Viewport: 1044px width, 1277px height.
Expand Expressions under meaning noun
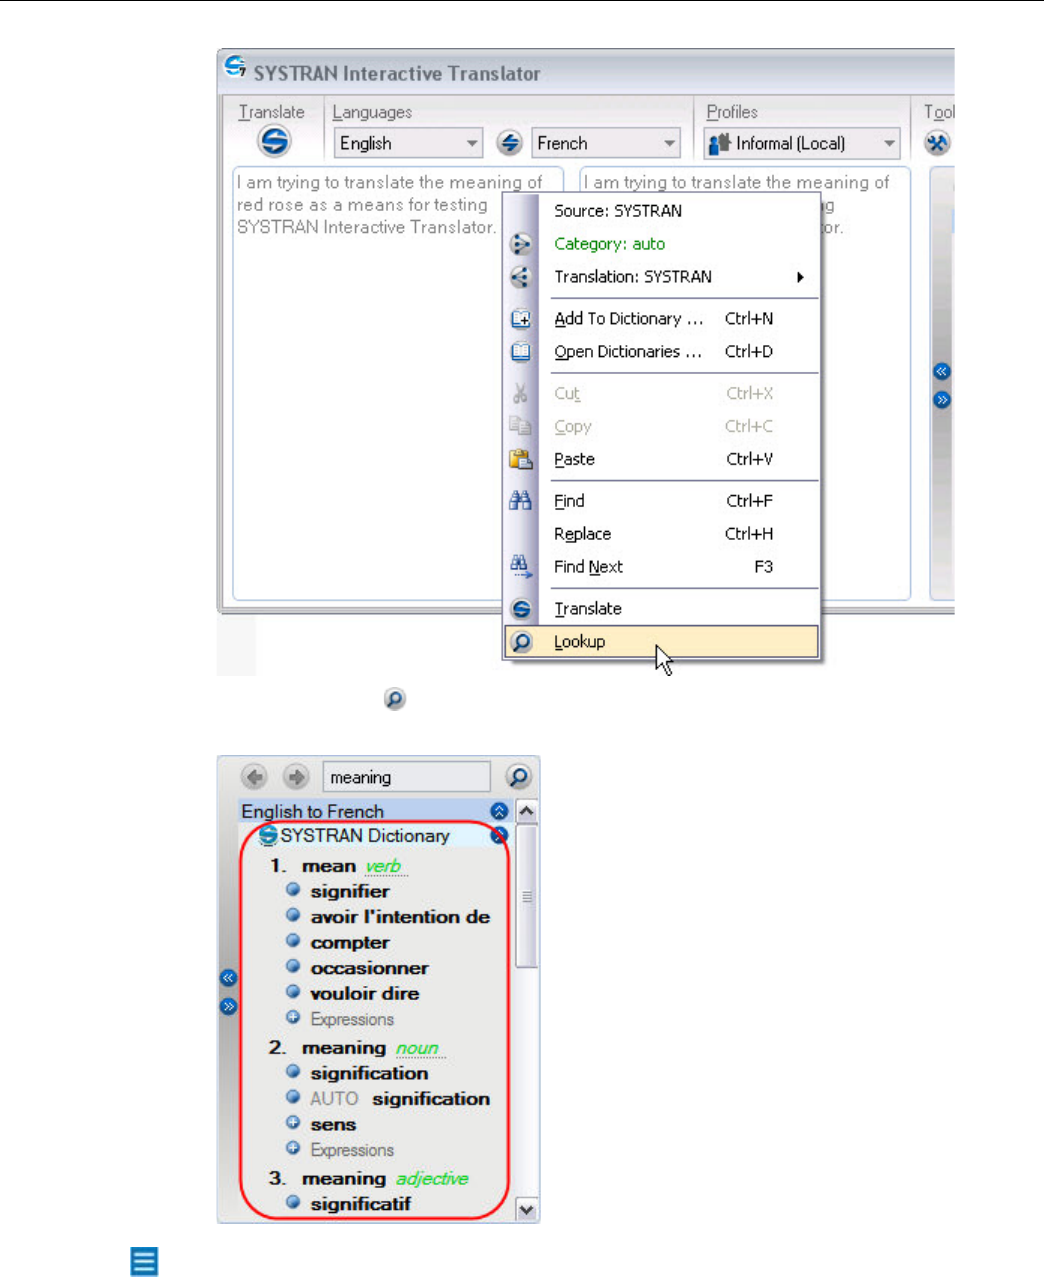tap(293, 1148)
